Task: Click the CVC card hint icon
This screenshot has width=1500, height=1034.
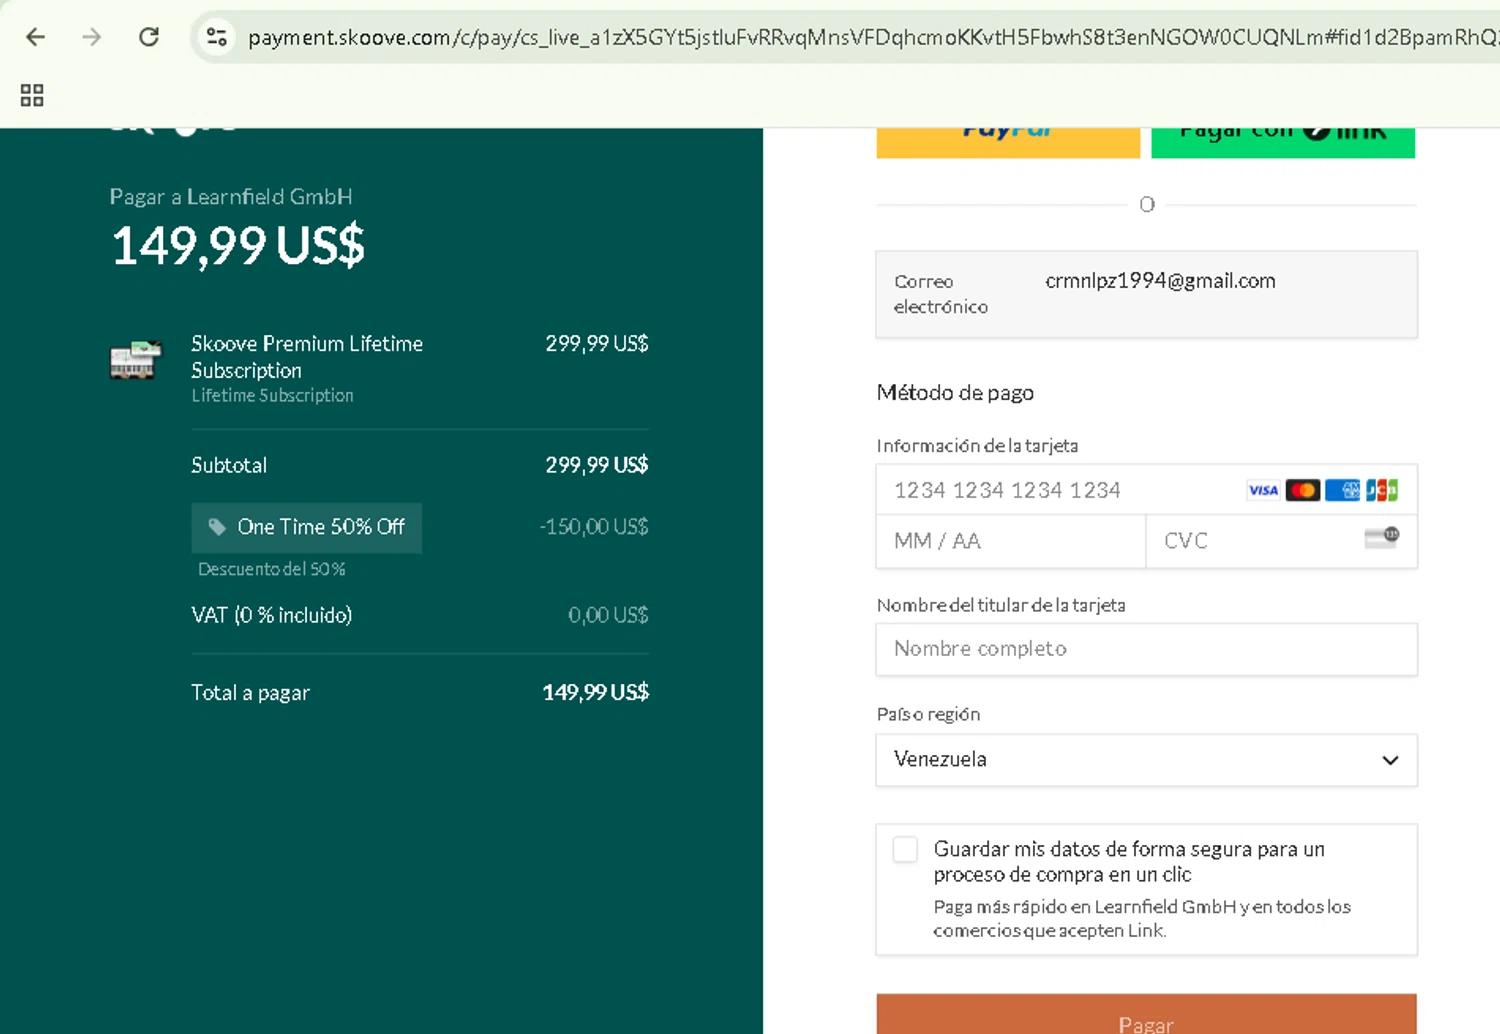Action: [1382, 538]
